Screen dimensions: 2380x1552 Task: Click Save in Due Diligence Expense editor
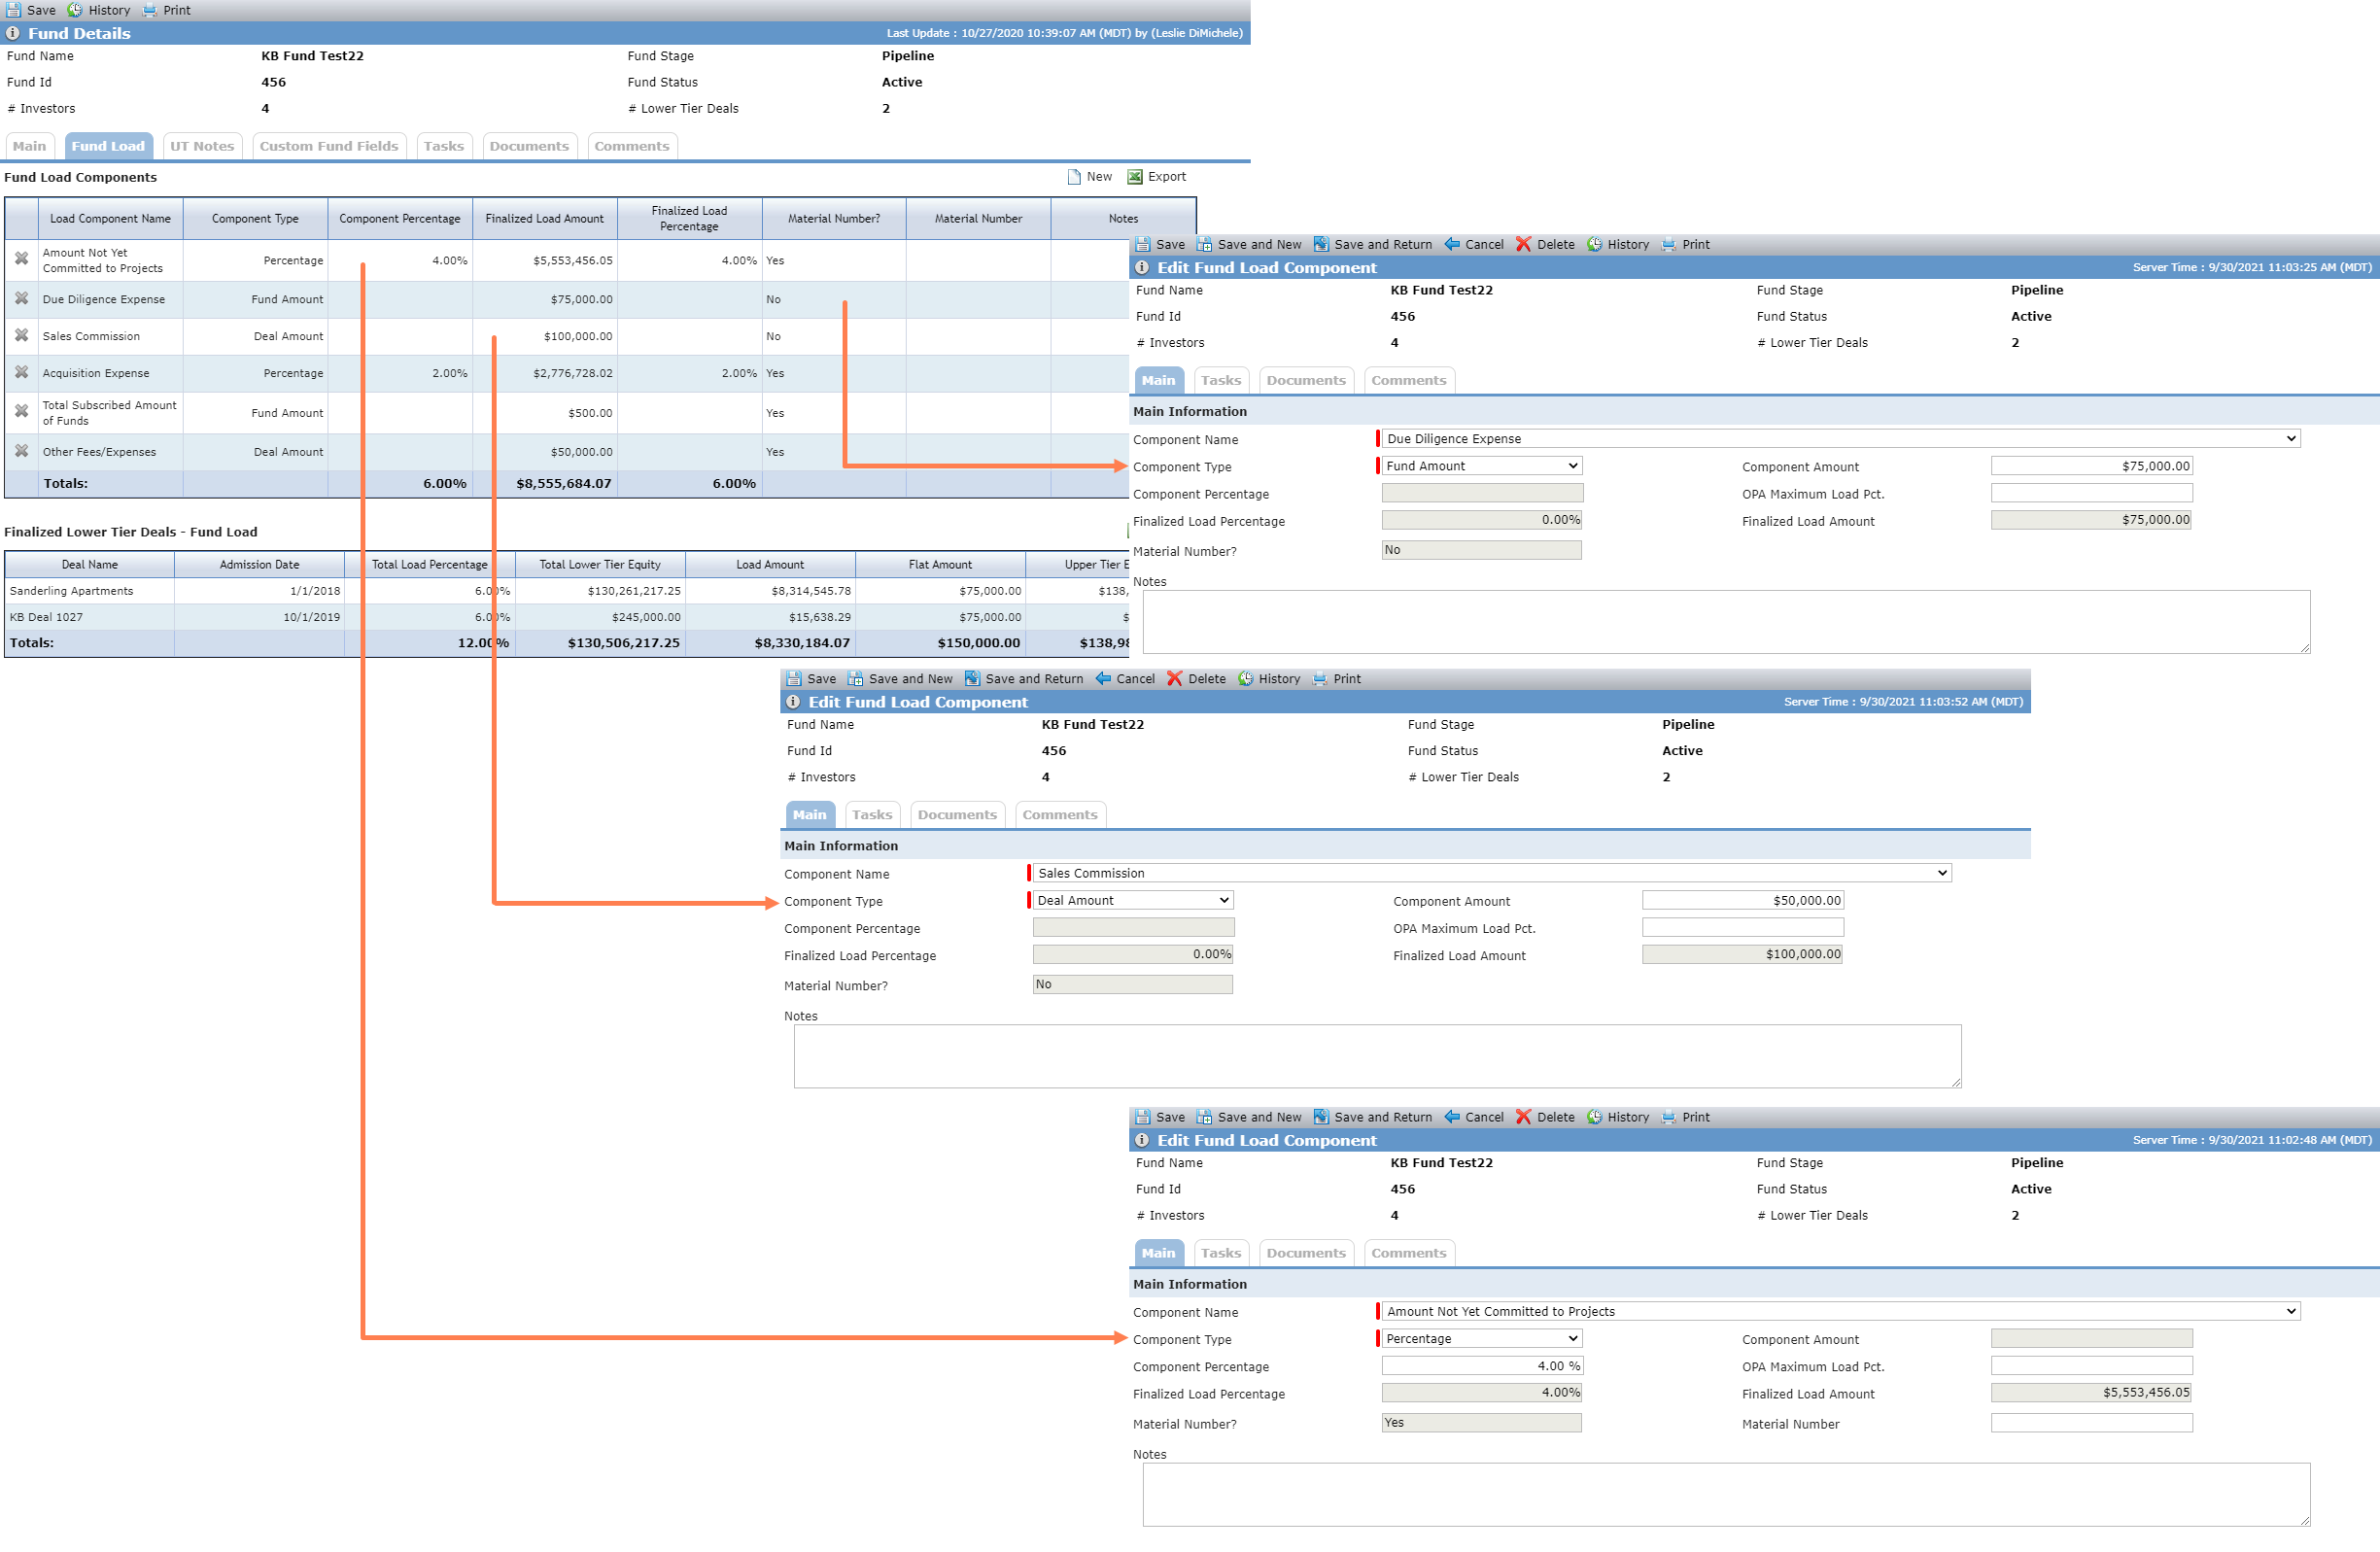tap(1160, 244)
